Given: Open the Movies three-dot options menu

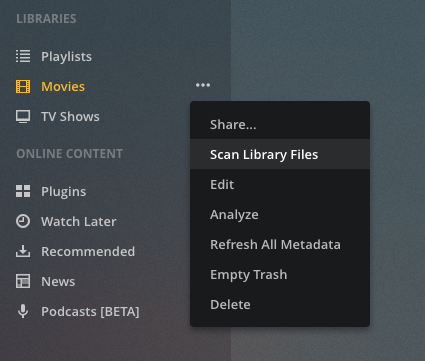Looking at the screenshot, I should 203,85.
